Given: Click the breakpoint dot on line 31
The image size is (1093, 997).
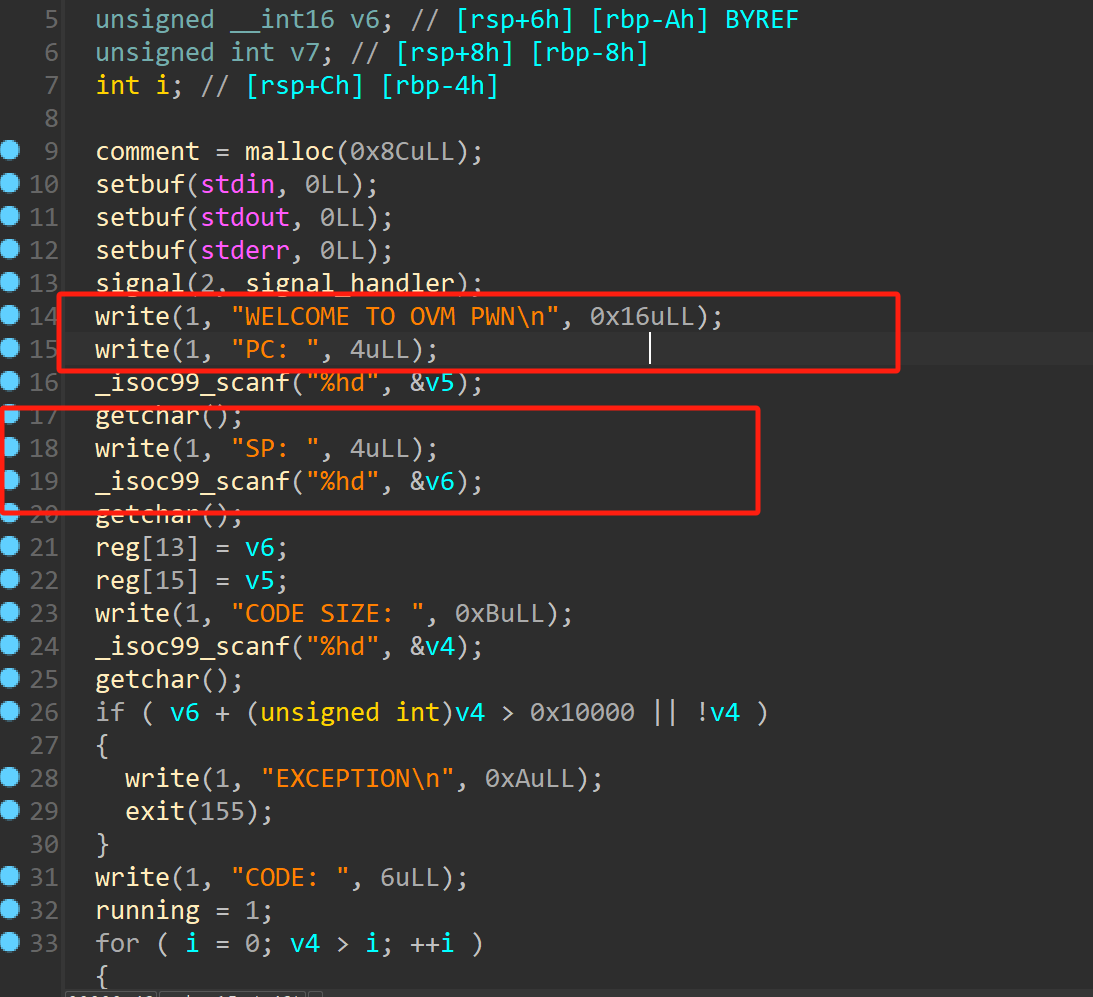Looking at the screenshot, I should coord(10,877).
